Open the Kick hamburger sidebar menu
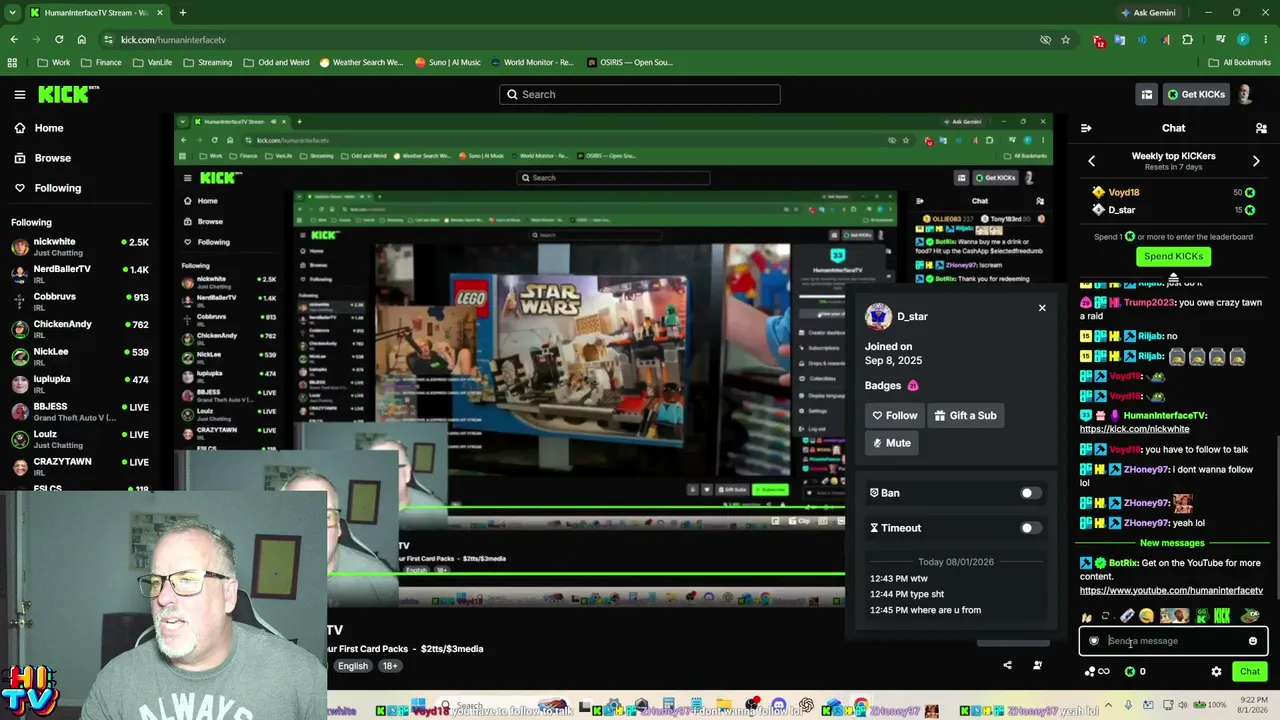This screenshot has width=1280, height=720. (x=19, y=94)
